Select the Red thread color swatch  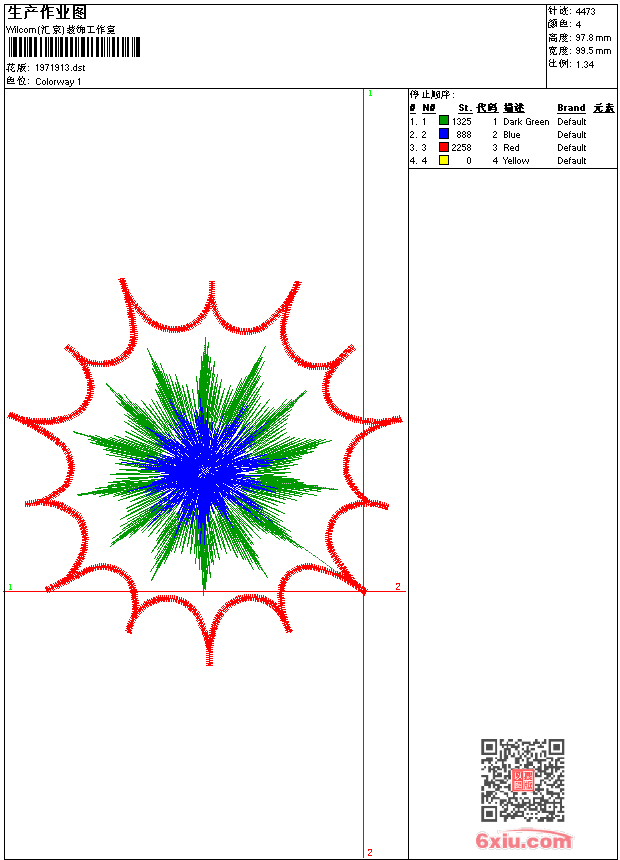(444, 147)
